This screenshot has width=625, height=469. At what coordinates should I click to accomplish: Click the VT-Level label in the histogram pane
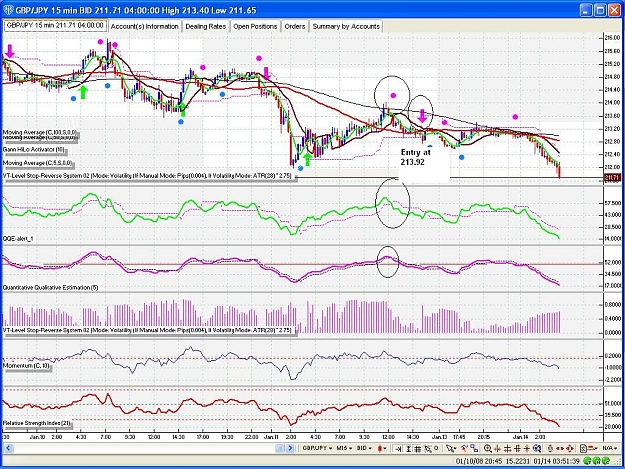coord(147,330)
